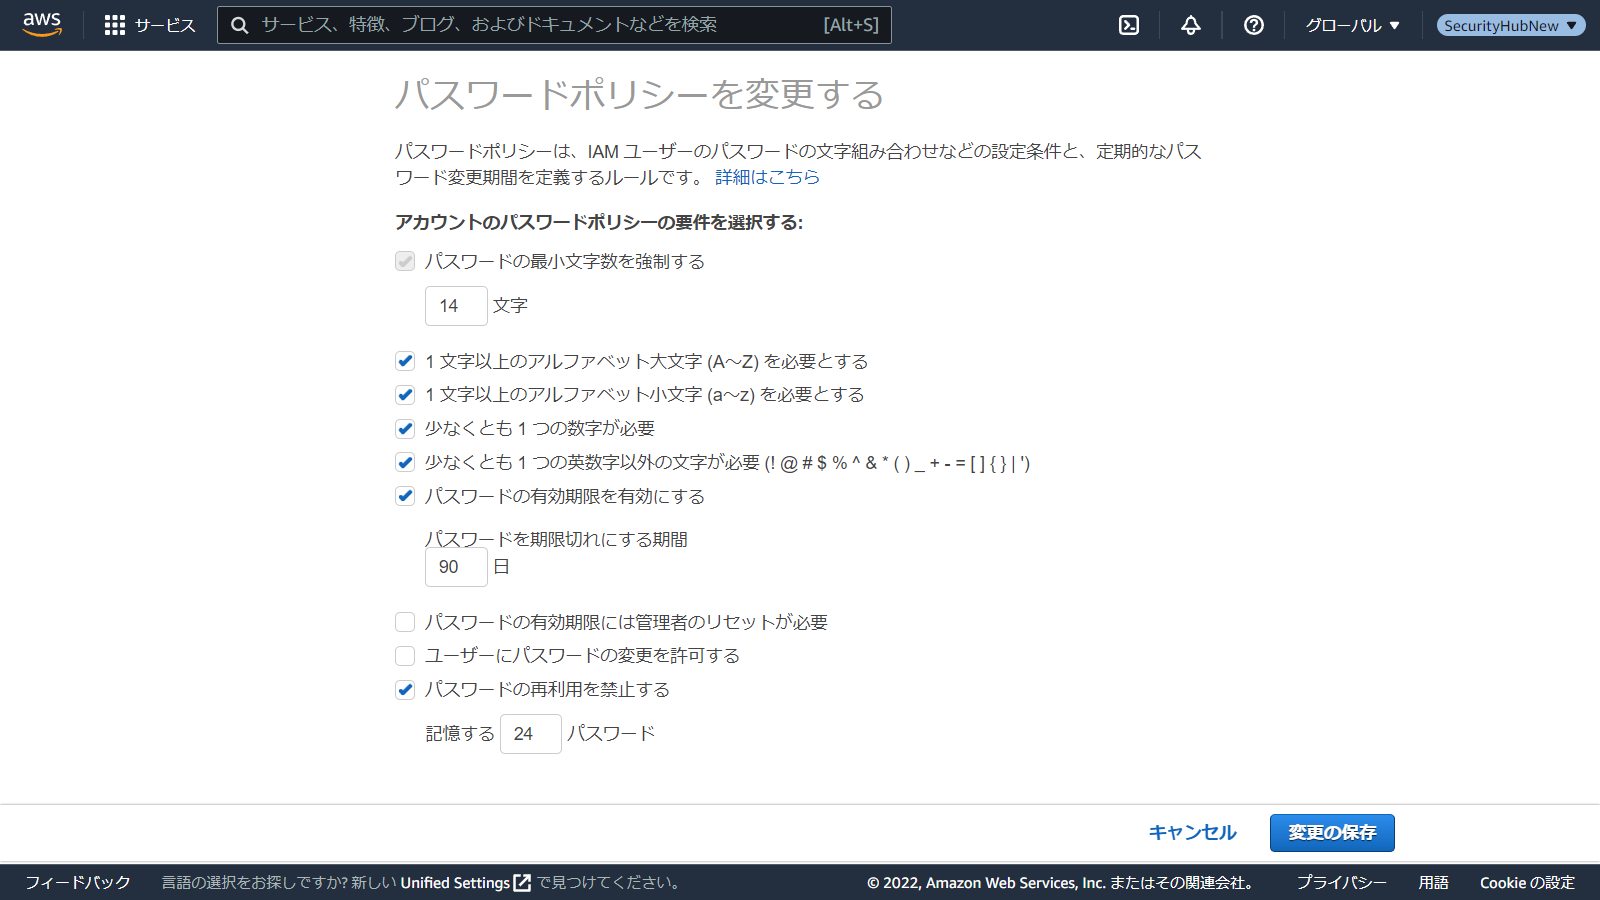Click the minimum length field showing 14
This screenshot has height=900, width=1600.
tap(456, 306)
